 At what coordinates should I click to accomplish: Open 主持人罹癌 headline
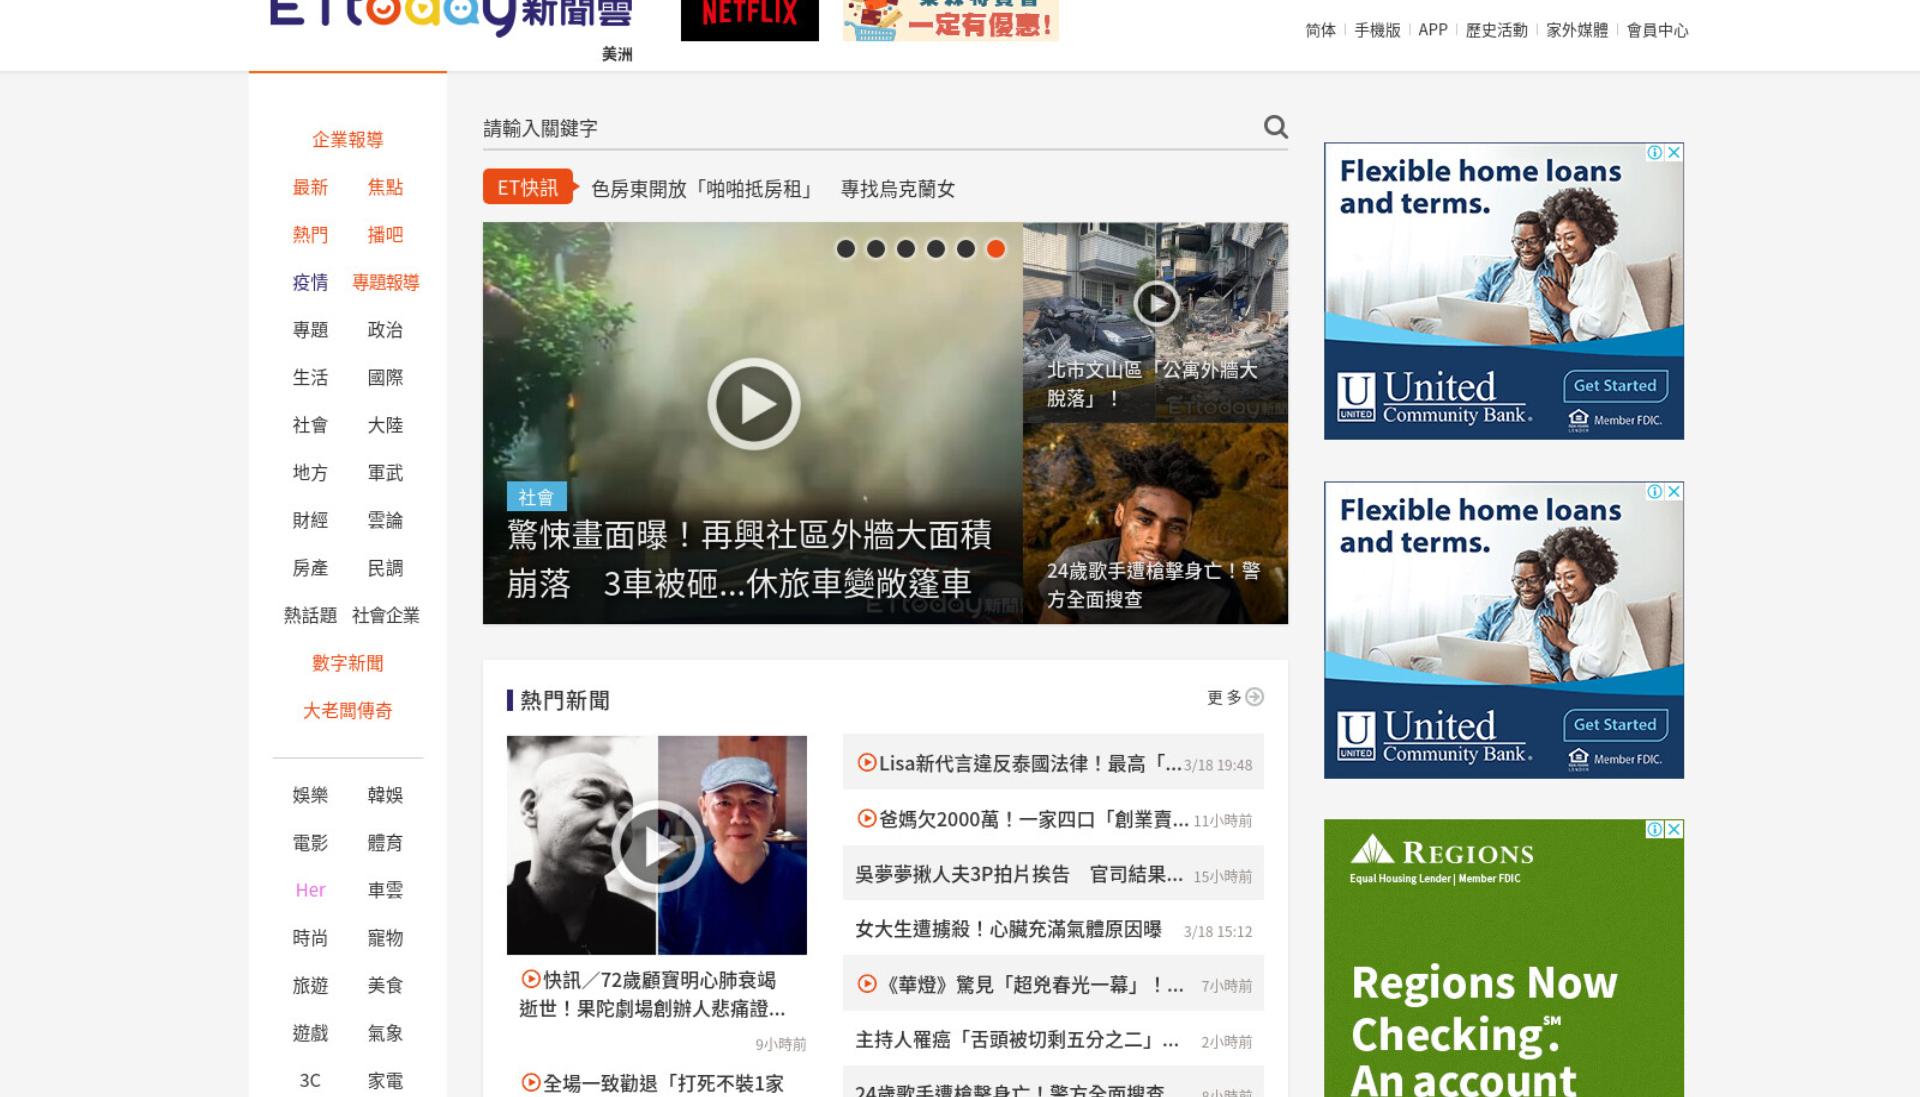point(1017,1040)
